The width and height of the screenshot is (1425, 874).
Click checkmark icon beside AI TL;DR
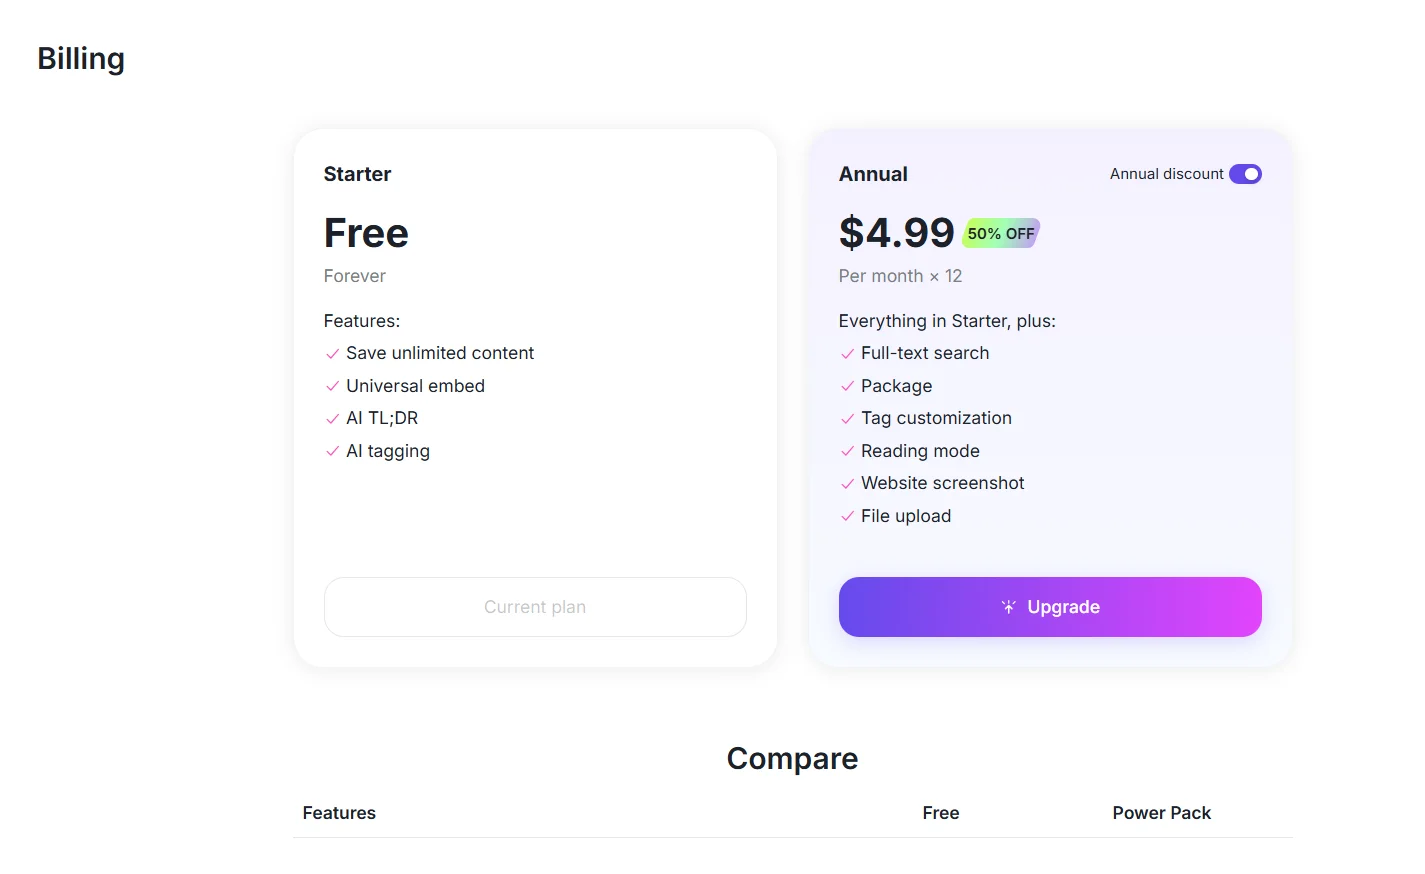click(332, 419)
